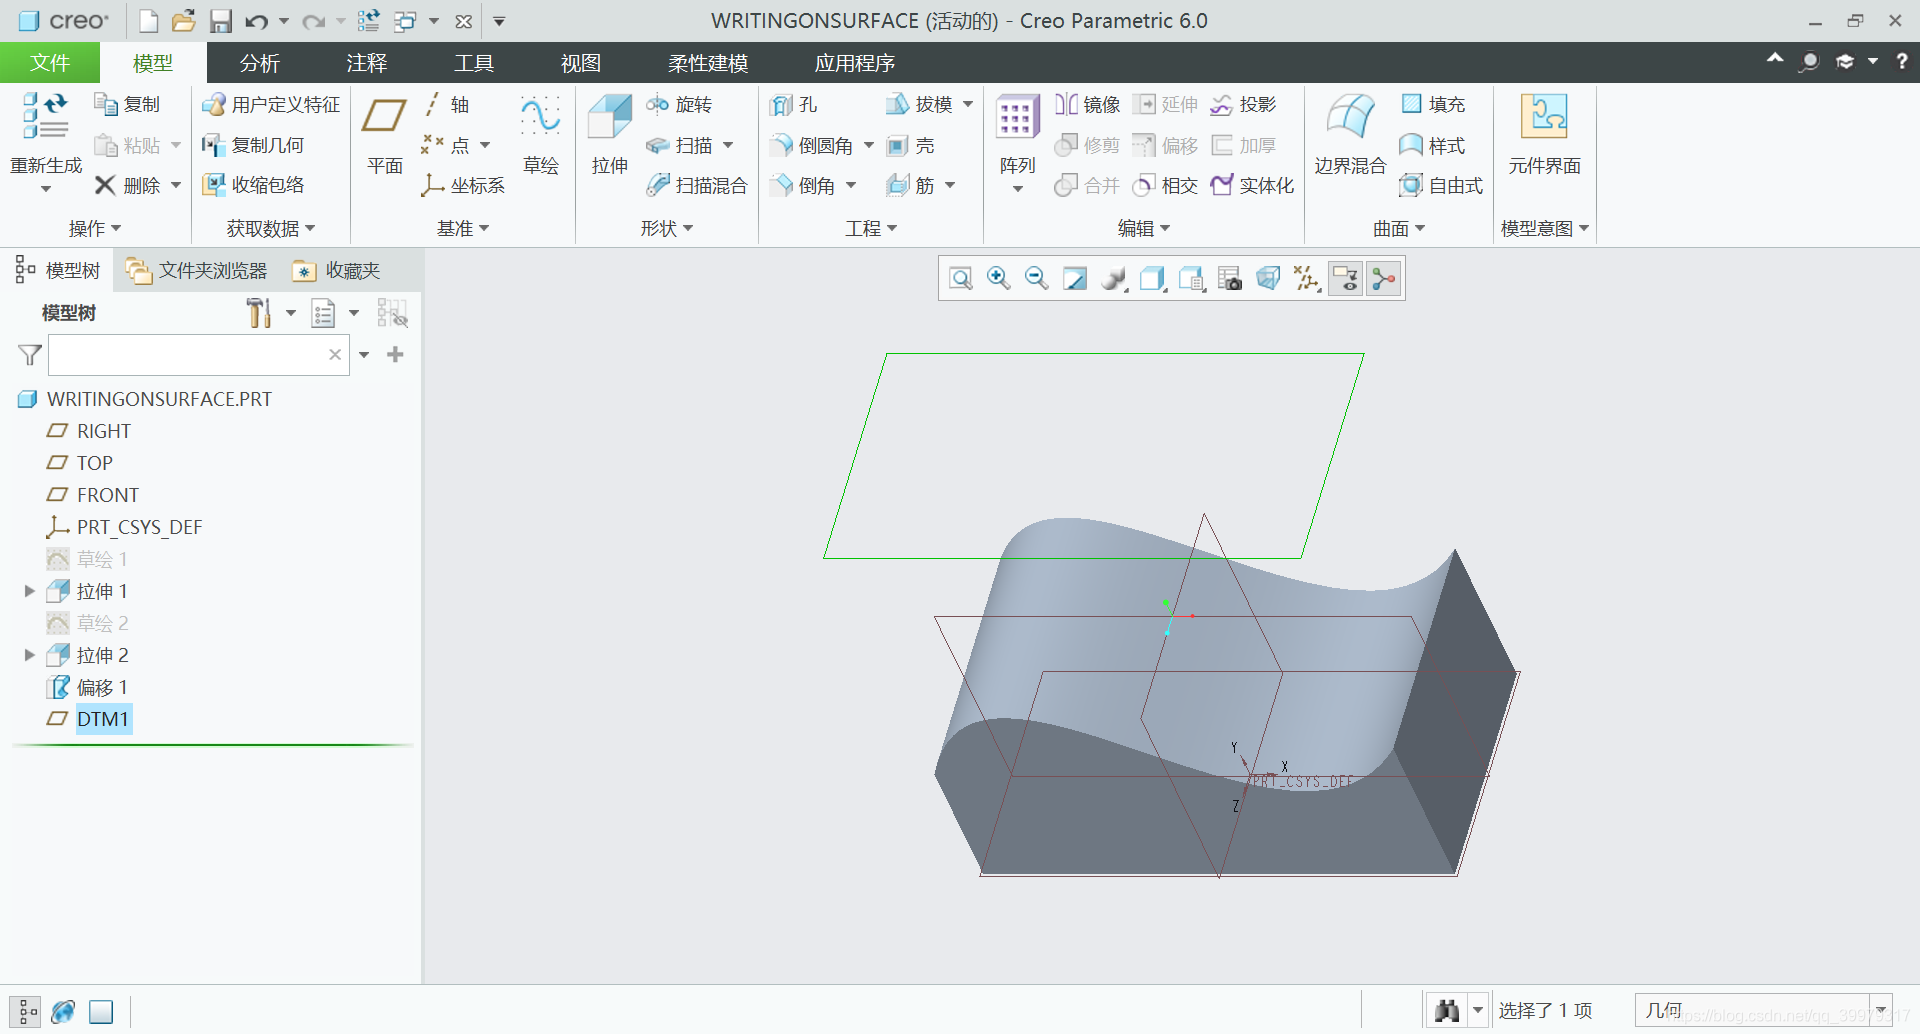The width and height of the screenshot is (1920, 1034).
Task: Start a new Sketch (草绘)
Action: click(541, 136)
